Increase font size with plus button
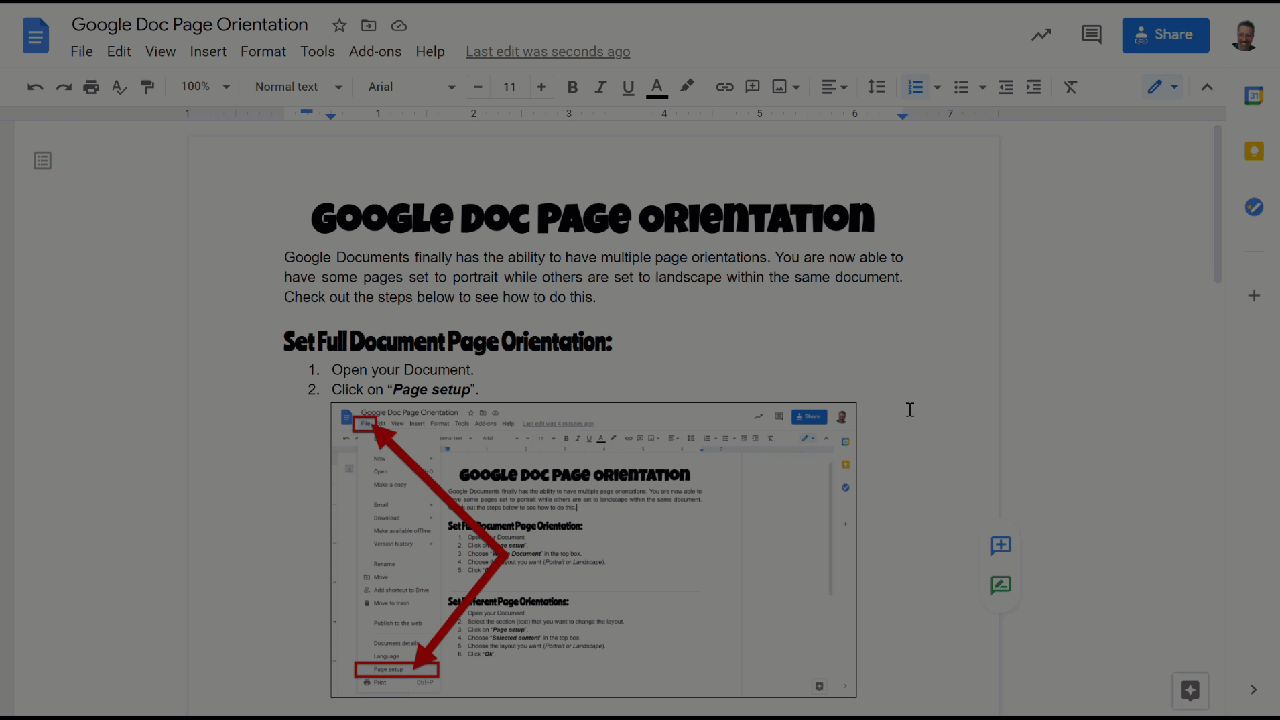Image resolution: width=1280 pixels, height=720 pixels. (541, 87)
